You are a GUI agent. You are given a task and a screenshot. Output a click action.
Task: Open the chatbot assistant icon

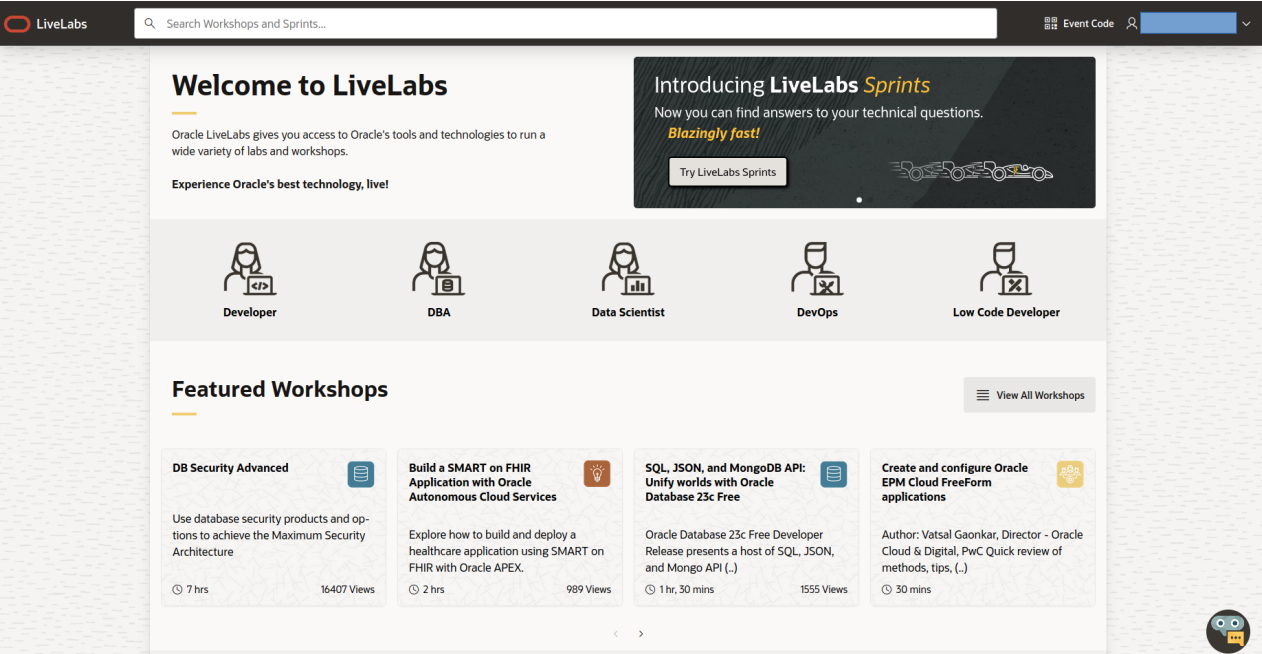tap(1228, 630)
